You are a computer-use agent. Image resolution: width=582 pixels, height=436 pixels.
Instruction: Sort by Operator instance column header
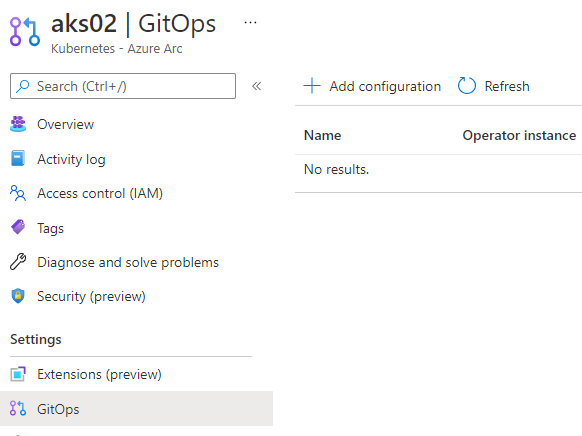(519, 135)
